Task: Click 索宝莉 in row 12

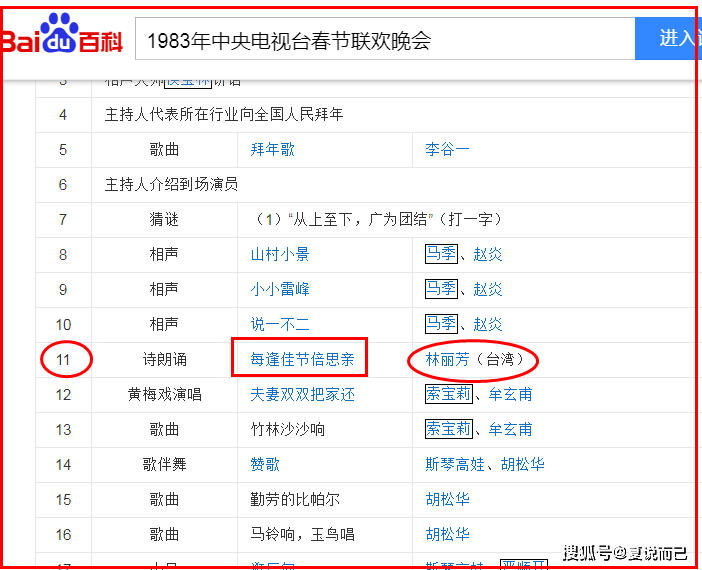Action: pos(449,394)
